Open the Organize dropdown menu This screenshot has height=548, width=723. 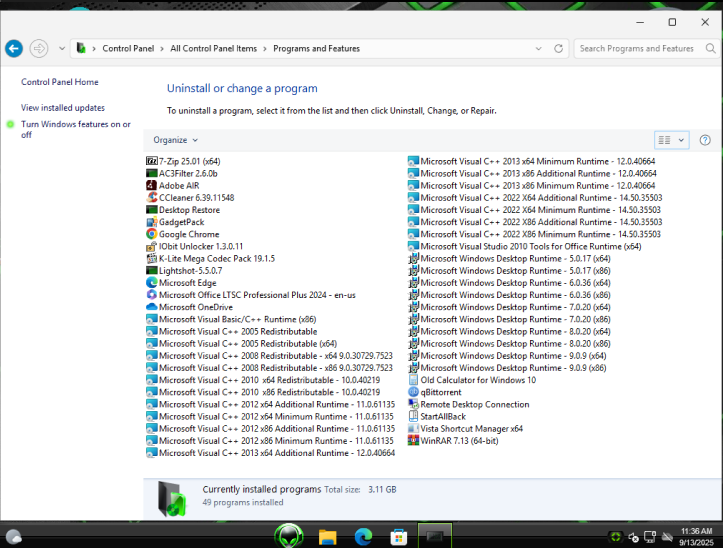(175, 140)
